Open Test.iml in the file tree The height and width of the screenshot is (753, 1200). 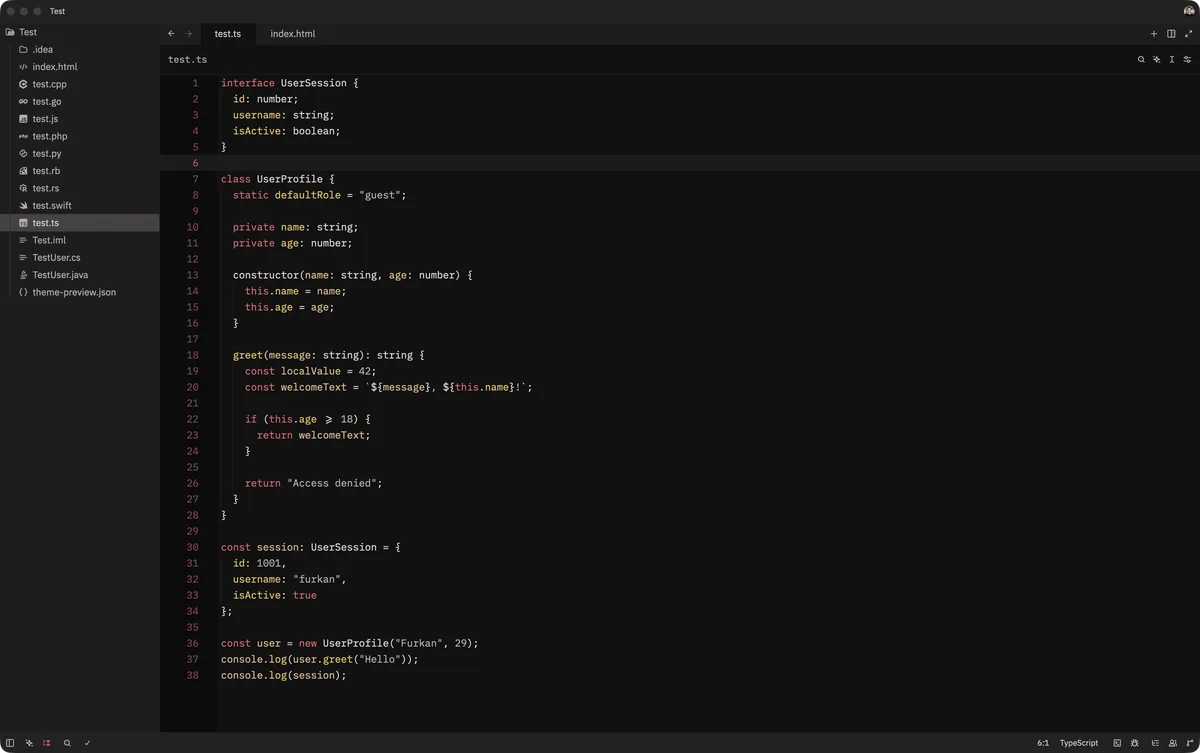coord(80,240)
